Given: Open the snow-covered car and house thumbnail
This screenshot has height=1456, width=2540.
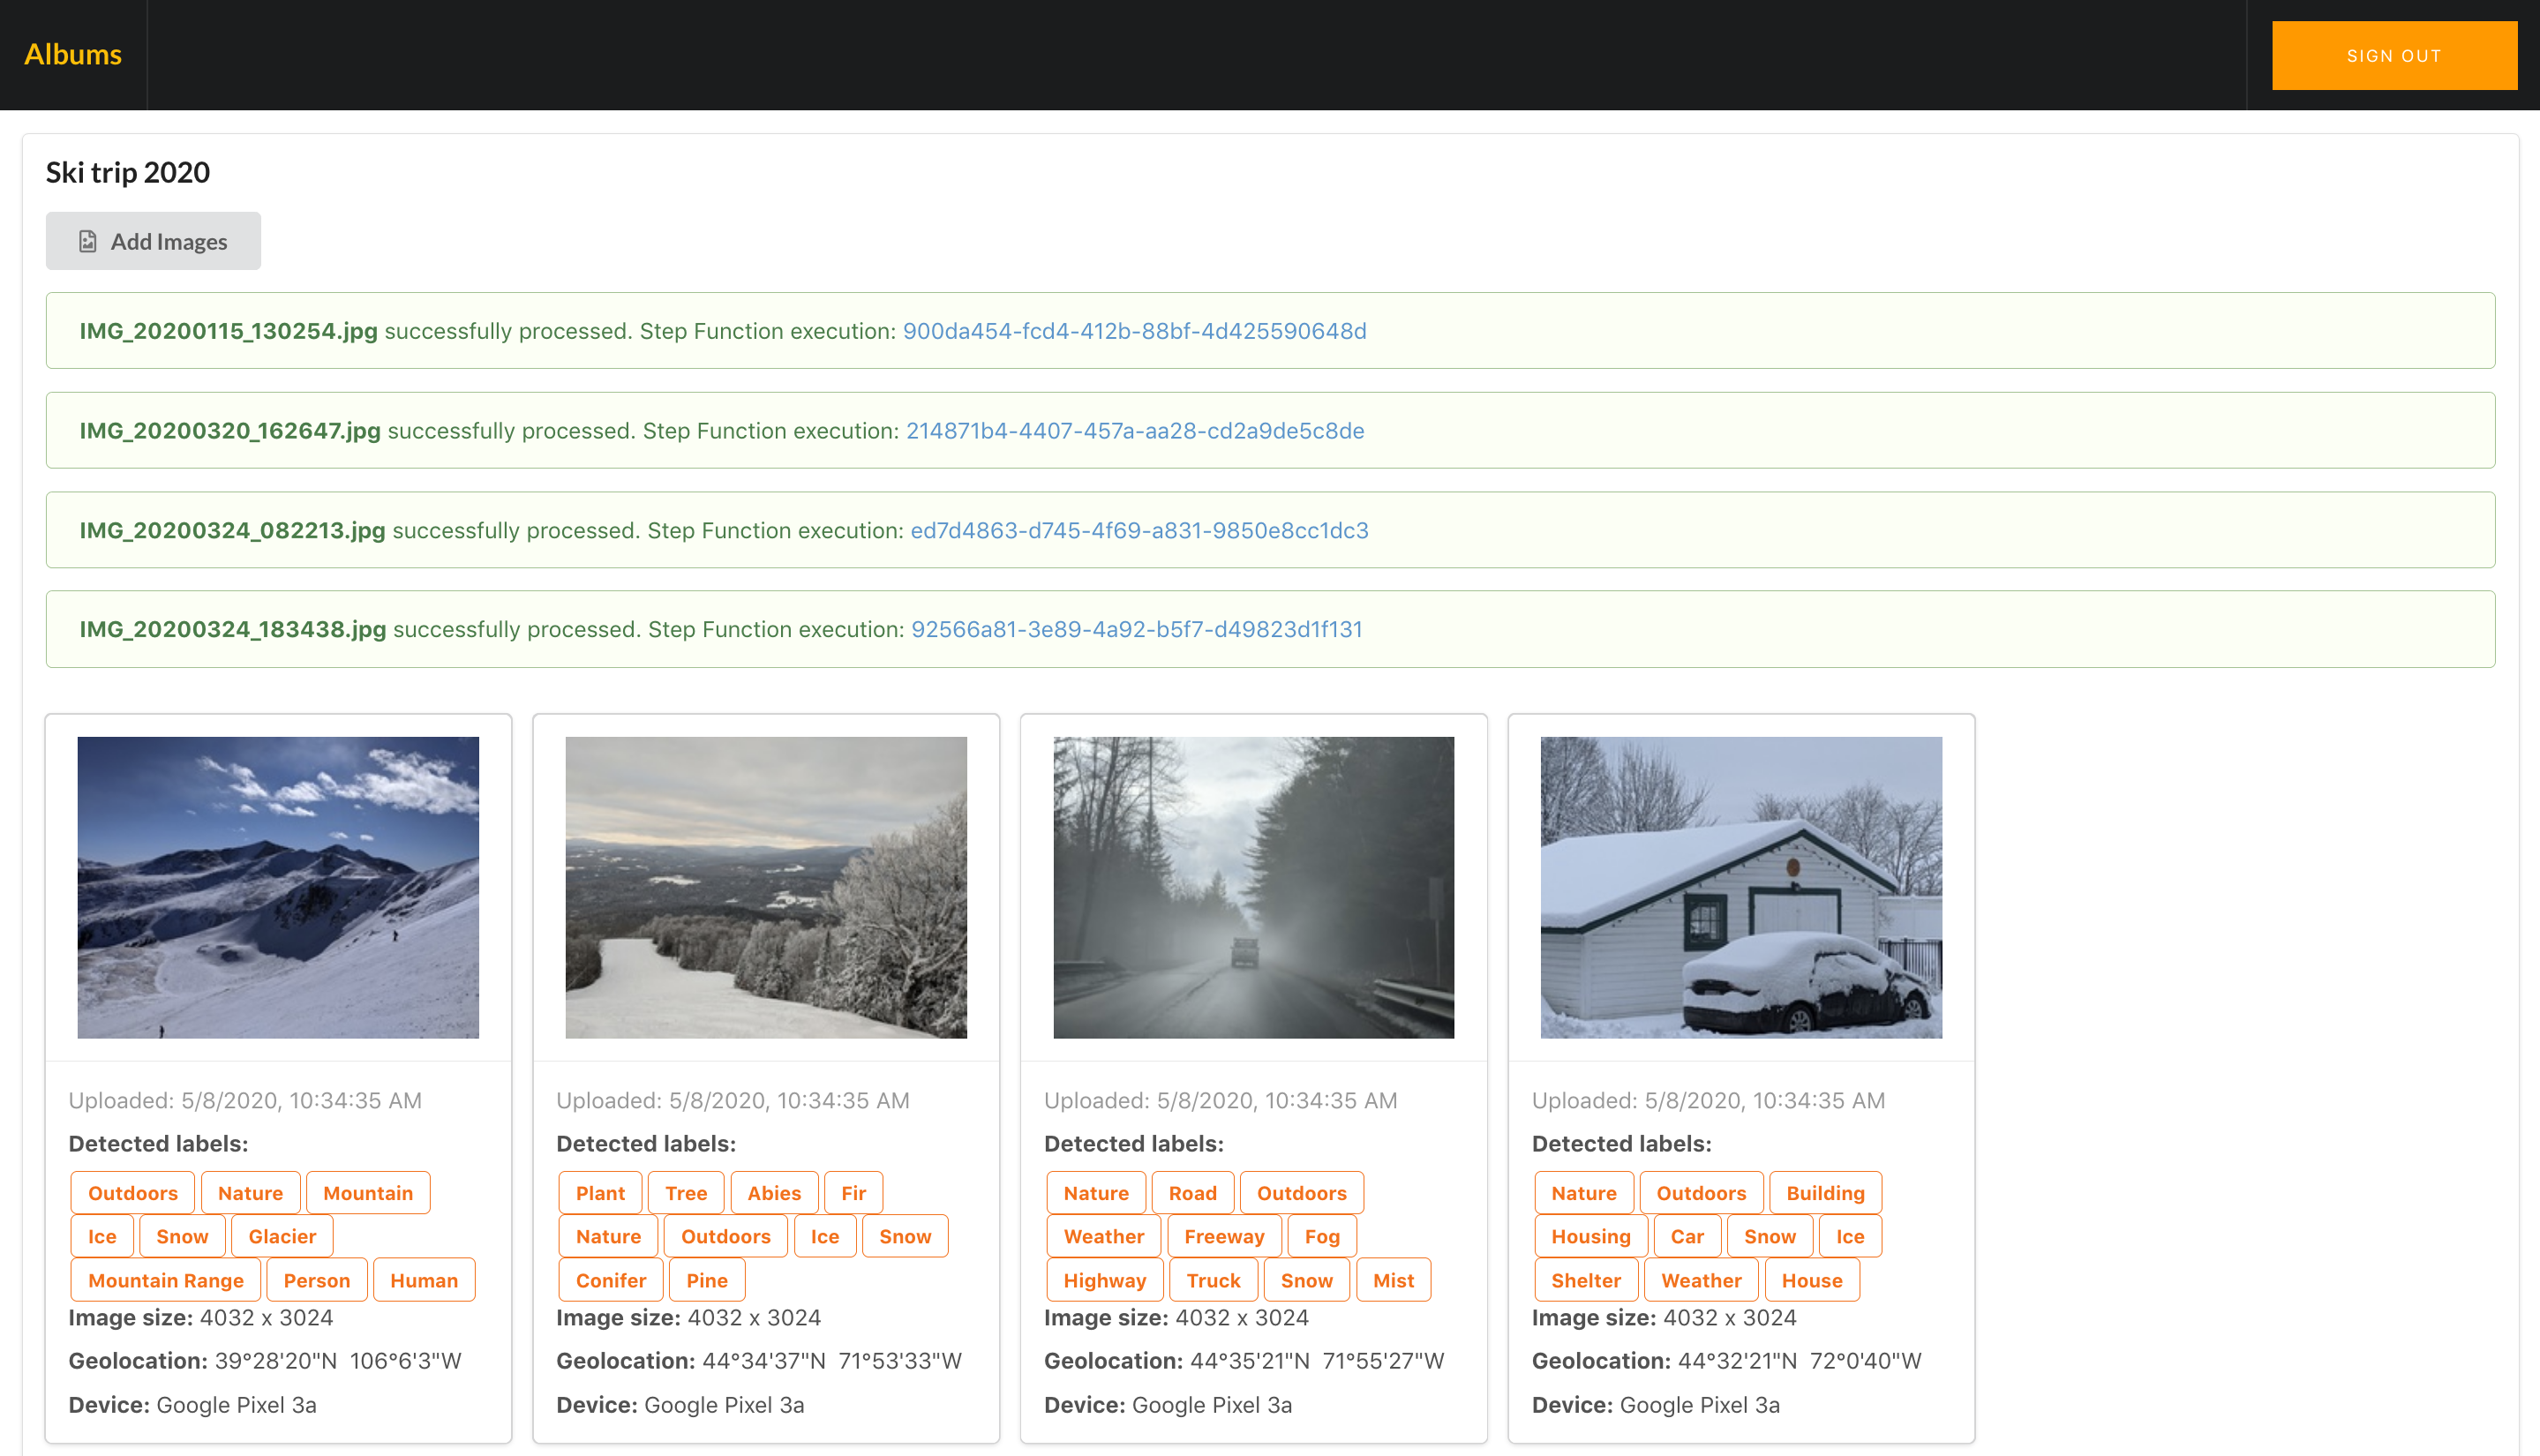Looking at the screenshot, I should (x=1740, y=887).
